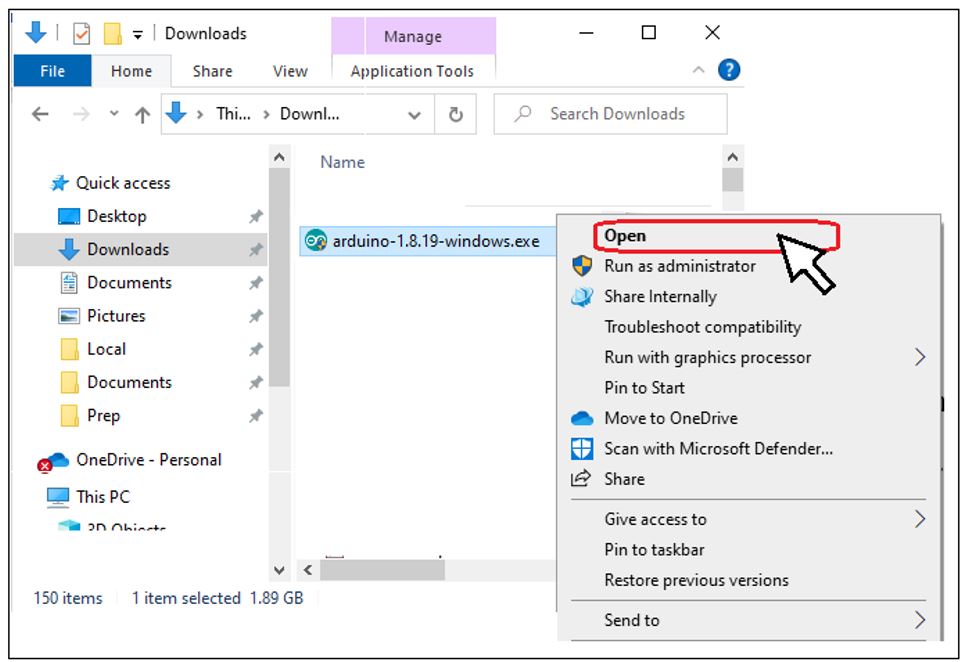Click the Up arrow navigation icon
Screen dimensions: 964x662
pyautogui.click(x=142, y=114)
